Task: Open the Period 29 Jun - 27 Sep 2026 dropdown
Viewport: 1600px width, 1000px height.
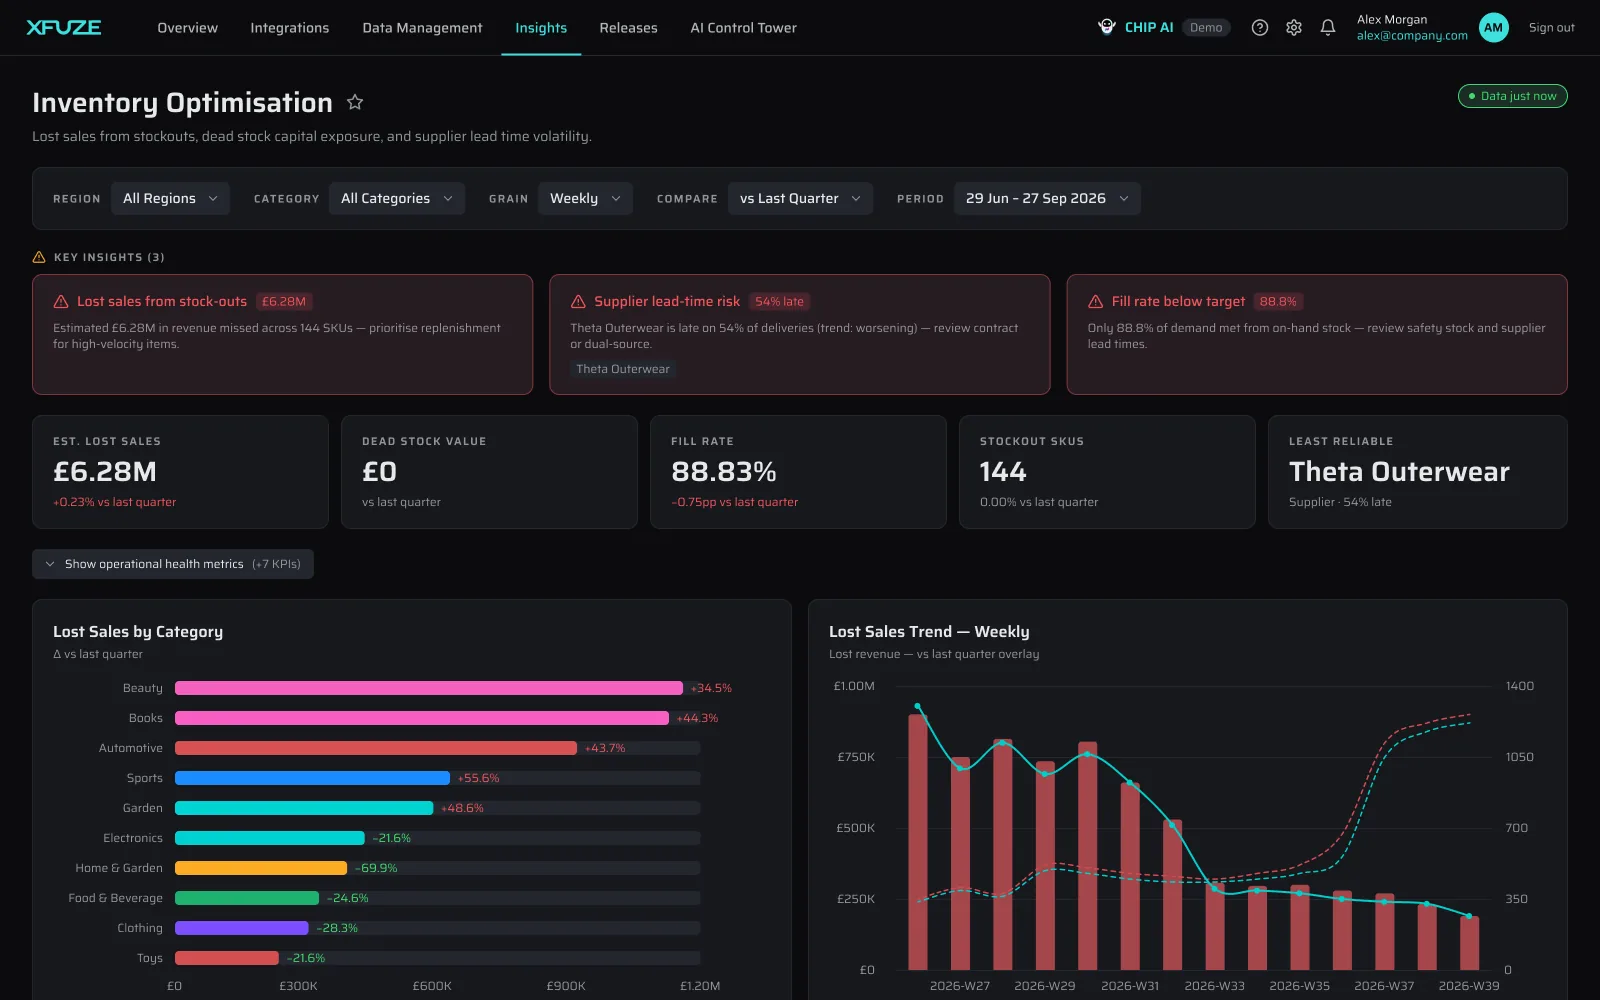Action: coord(1047,198)
